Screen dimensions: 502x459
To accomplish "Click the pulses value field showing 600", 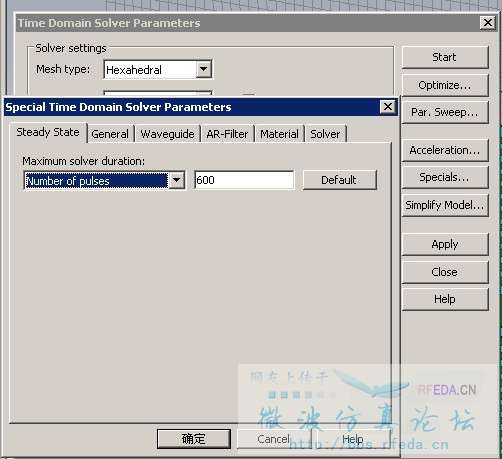I will tap(244, 180).
